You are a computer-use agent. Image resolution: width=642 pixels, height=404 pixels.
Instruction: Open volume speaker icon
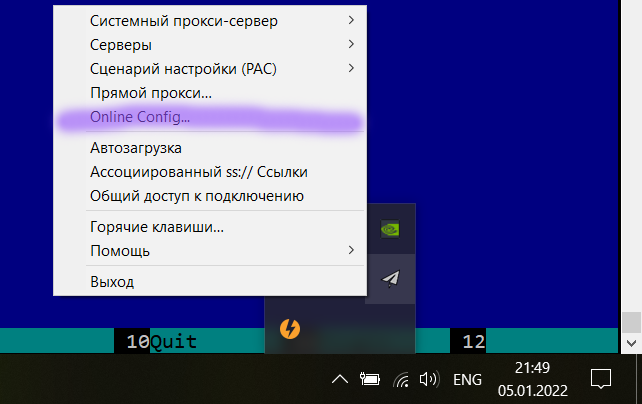[x=430, y=379]
